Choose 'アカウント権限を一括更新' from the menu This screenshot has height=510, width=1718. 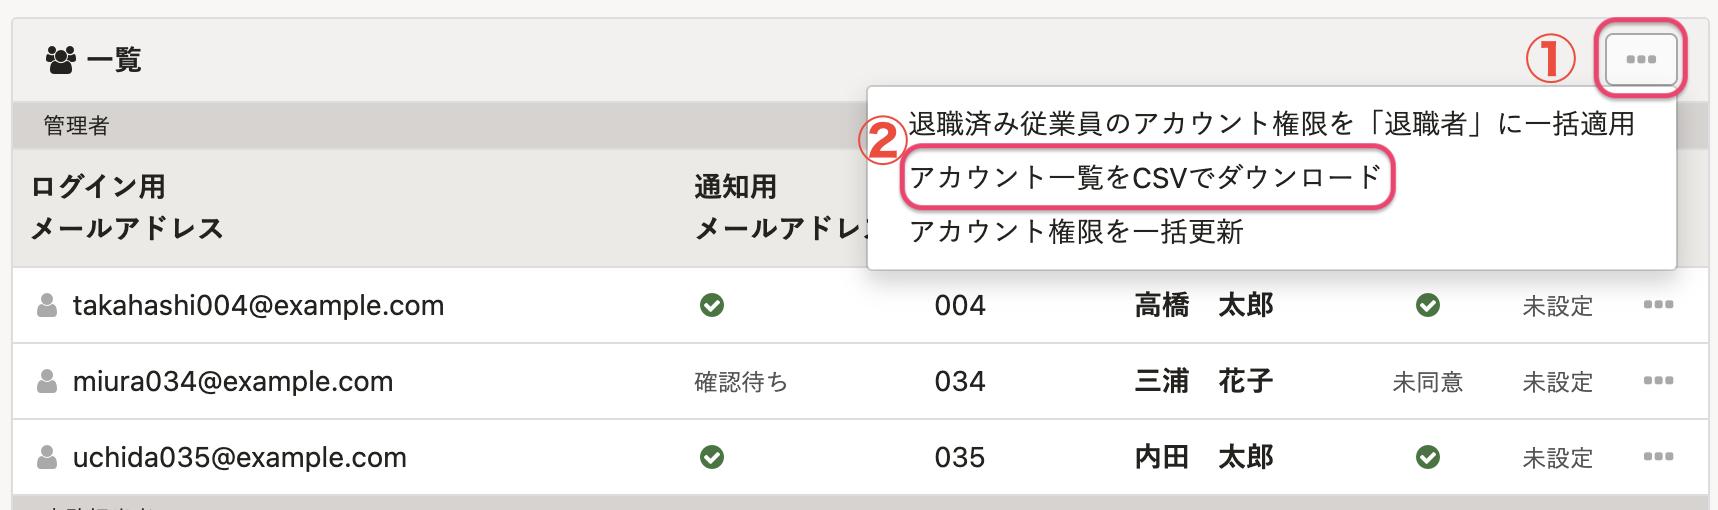point(1076,232)
